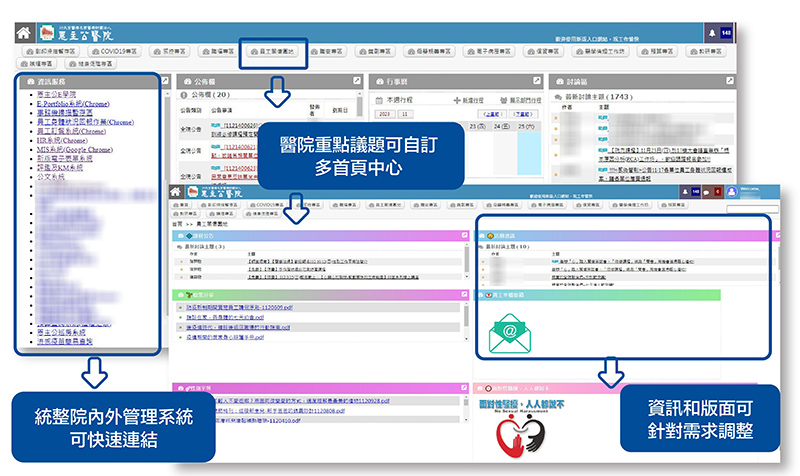Click the No Sexual Harassment banner image
Viewport: 800px width, 476px height.
pyautogui.click(x=521, y=429)
